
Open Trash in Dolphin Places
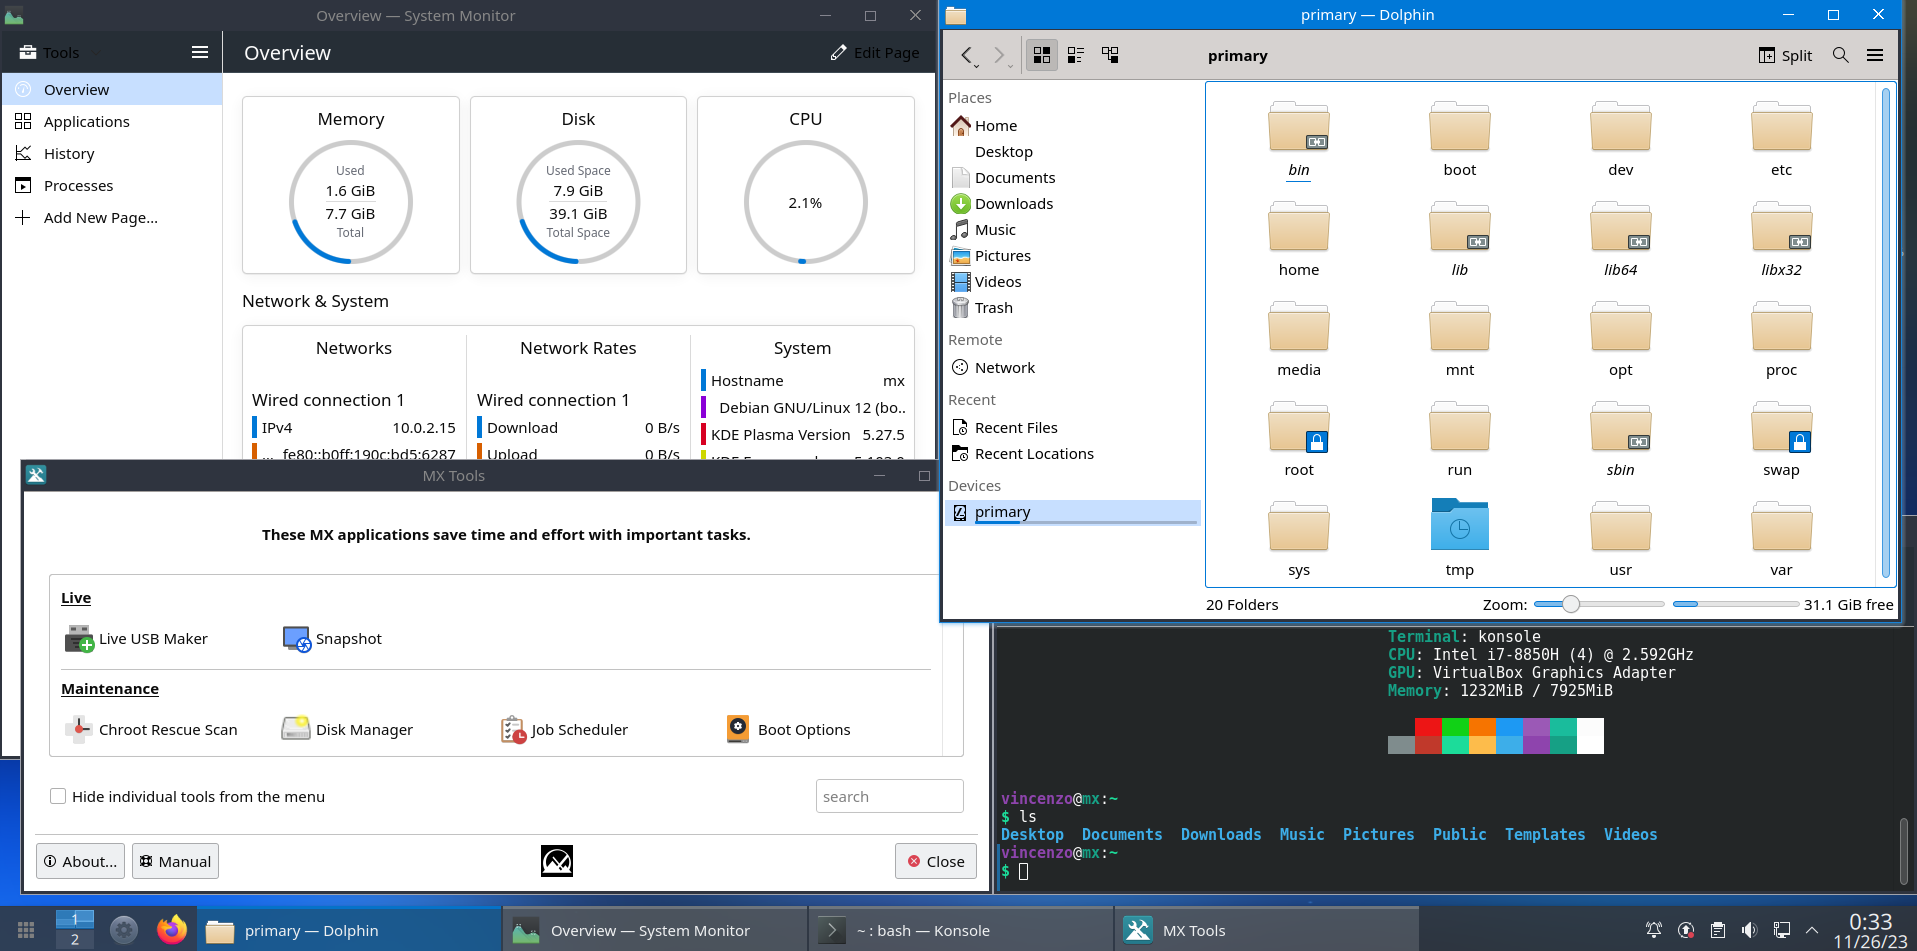[1073, 308]
